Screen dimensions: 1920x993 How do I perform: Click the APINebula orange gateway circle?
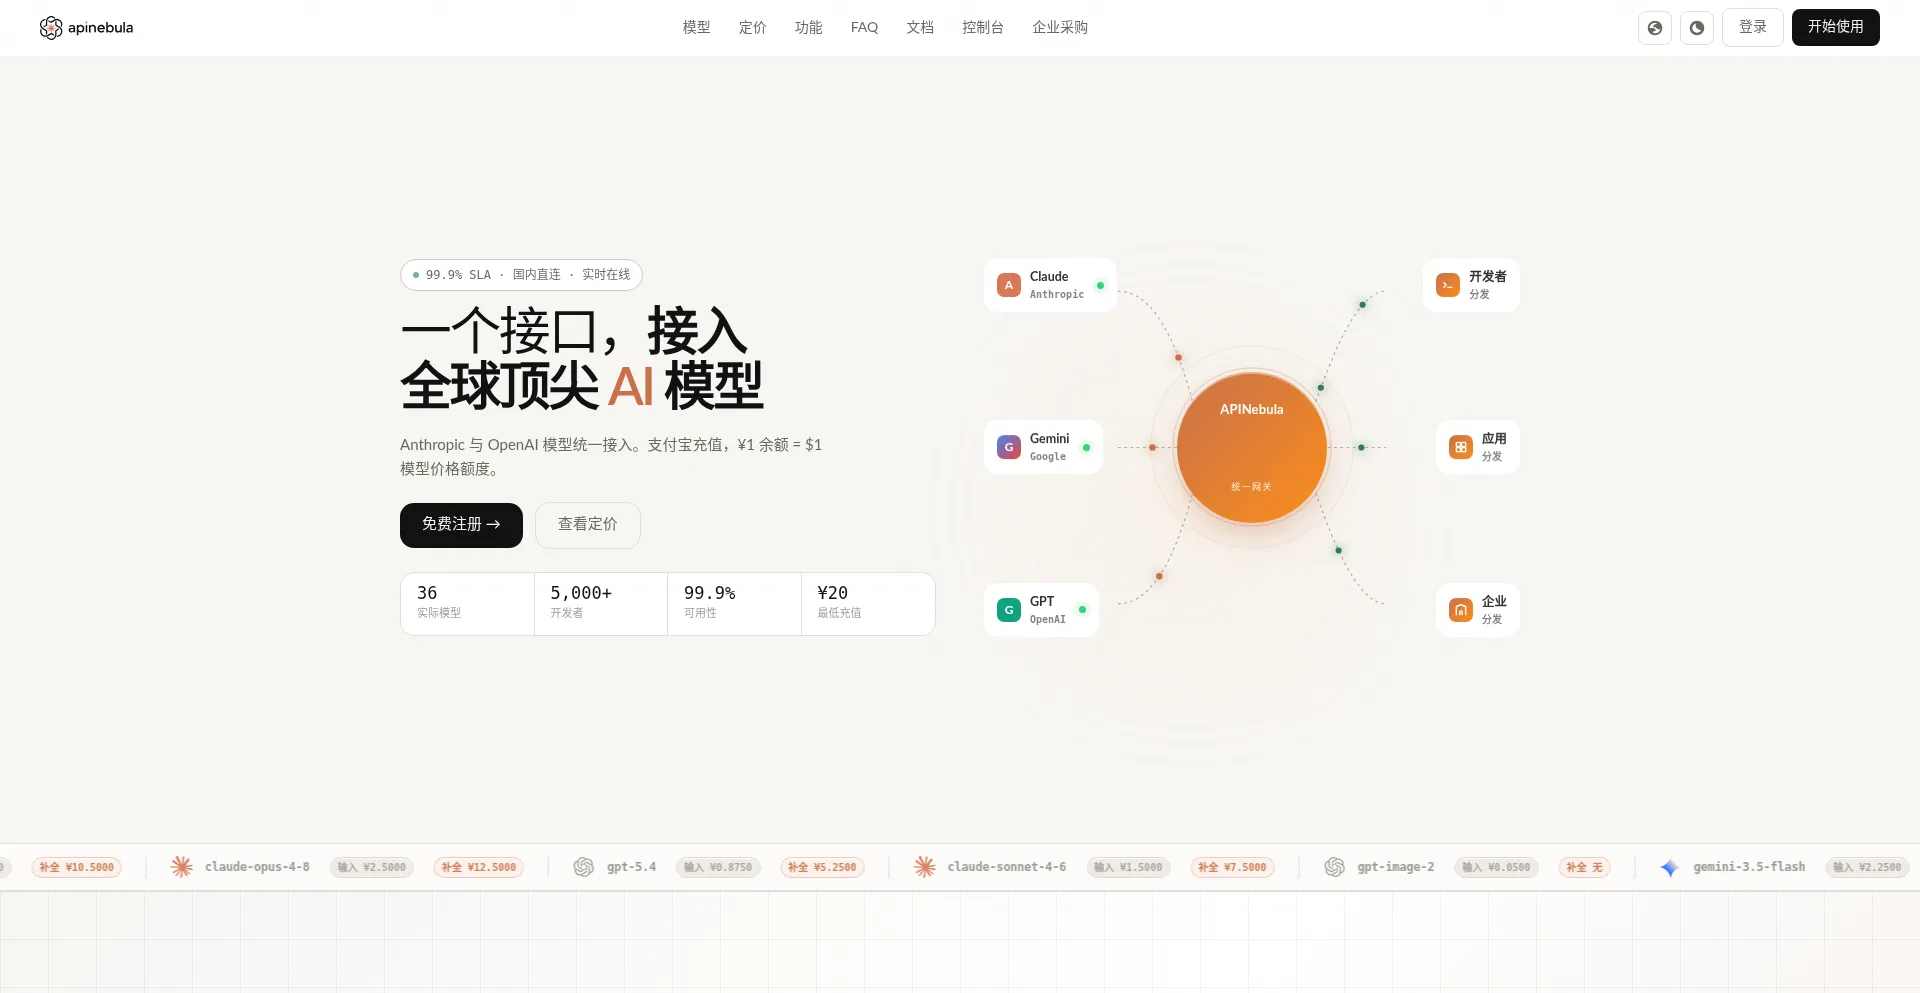1252,447
